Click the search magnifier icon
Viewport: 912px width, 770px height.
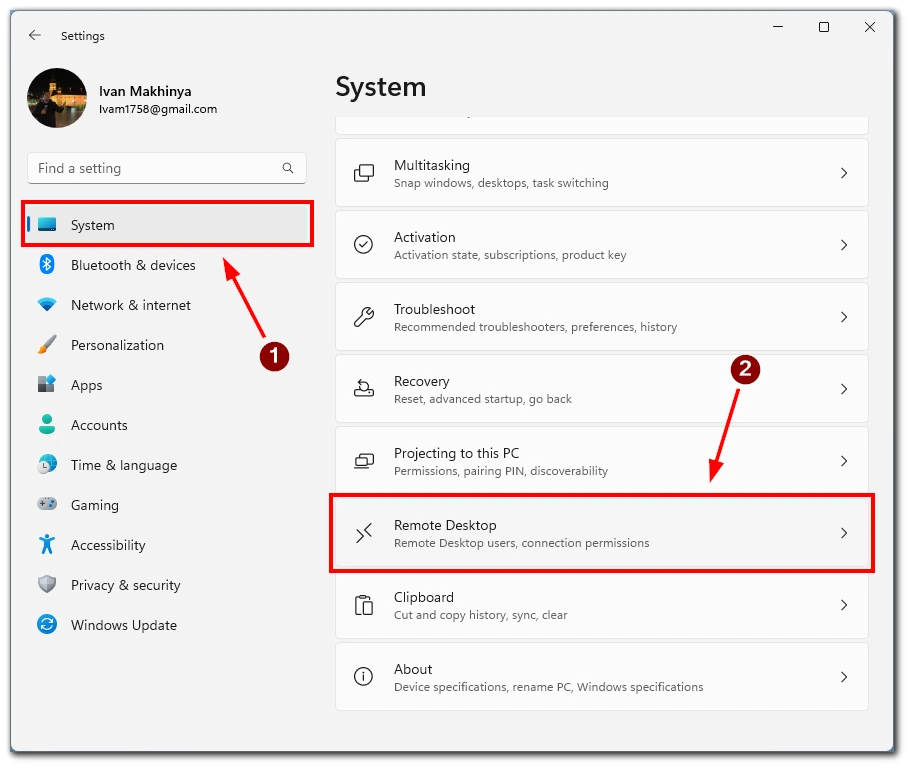(x=288, y=169)
